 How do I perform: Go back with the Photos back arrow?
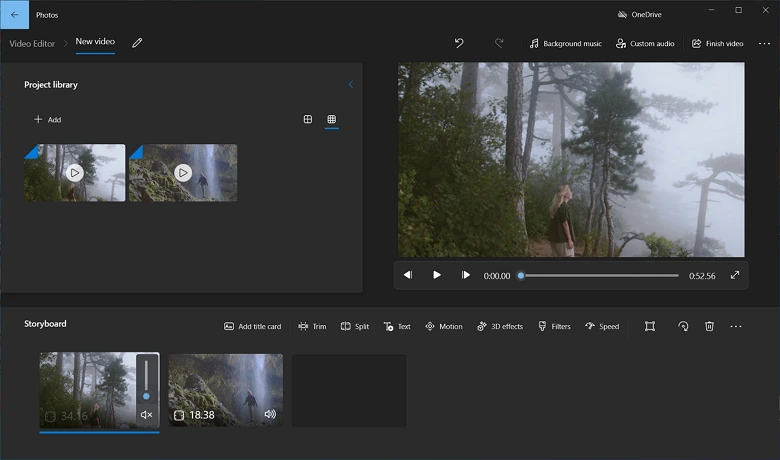[14, 14]
